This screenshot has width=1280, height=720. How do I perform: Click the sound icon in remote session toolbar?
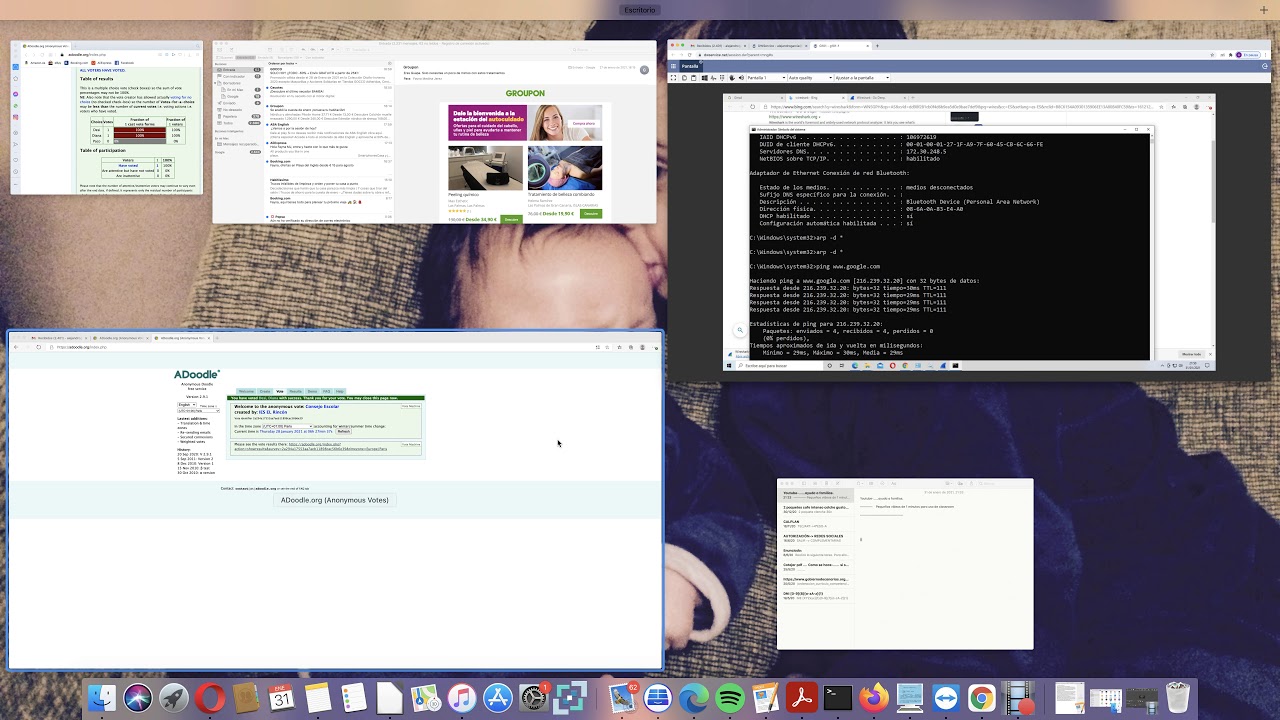(x=741, y=77)
